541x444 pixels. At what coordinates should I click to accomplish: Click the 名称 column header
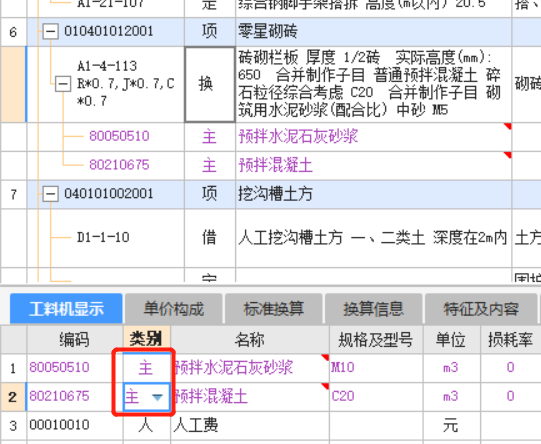(x=250, y=340)
